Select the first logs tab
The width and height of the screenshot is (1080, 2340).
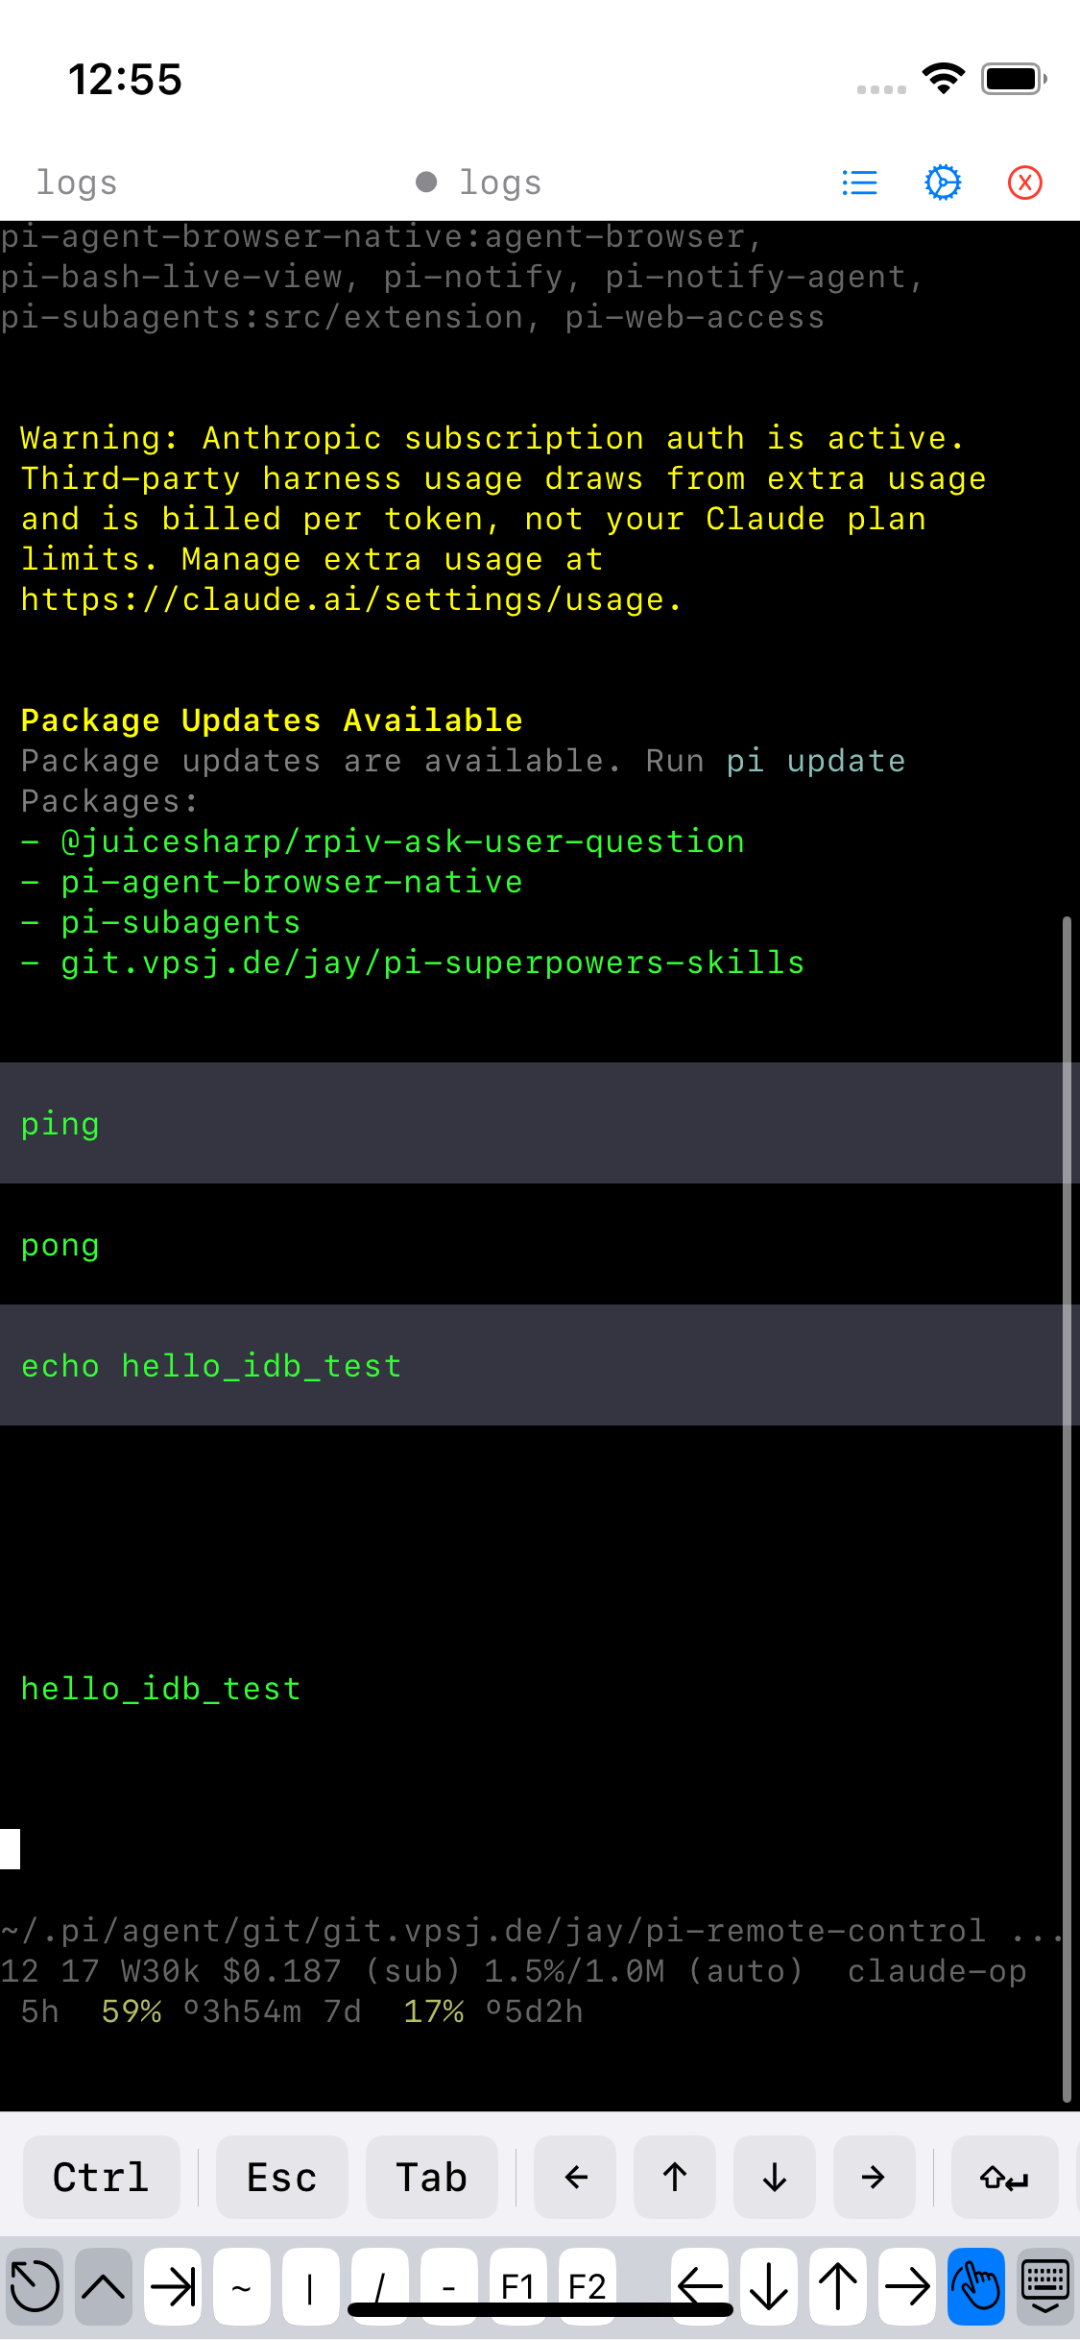pos(77,182)
